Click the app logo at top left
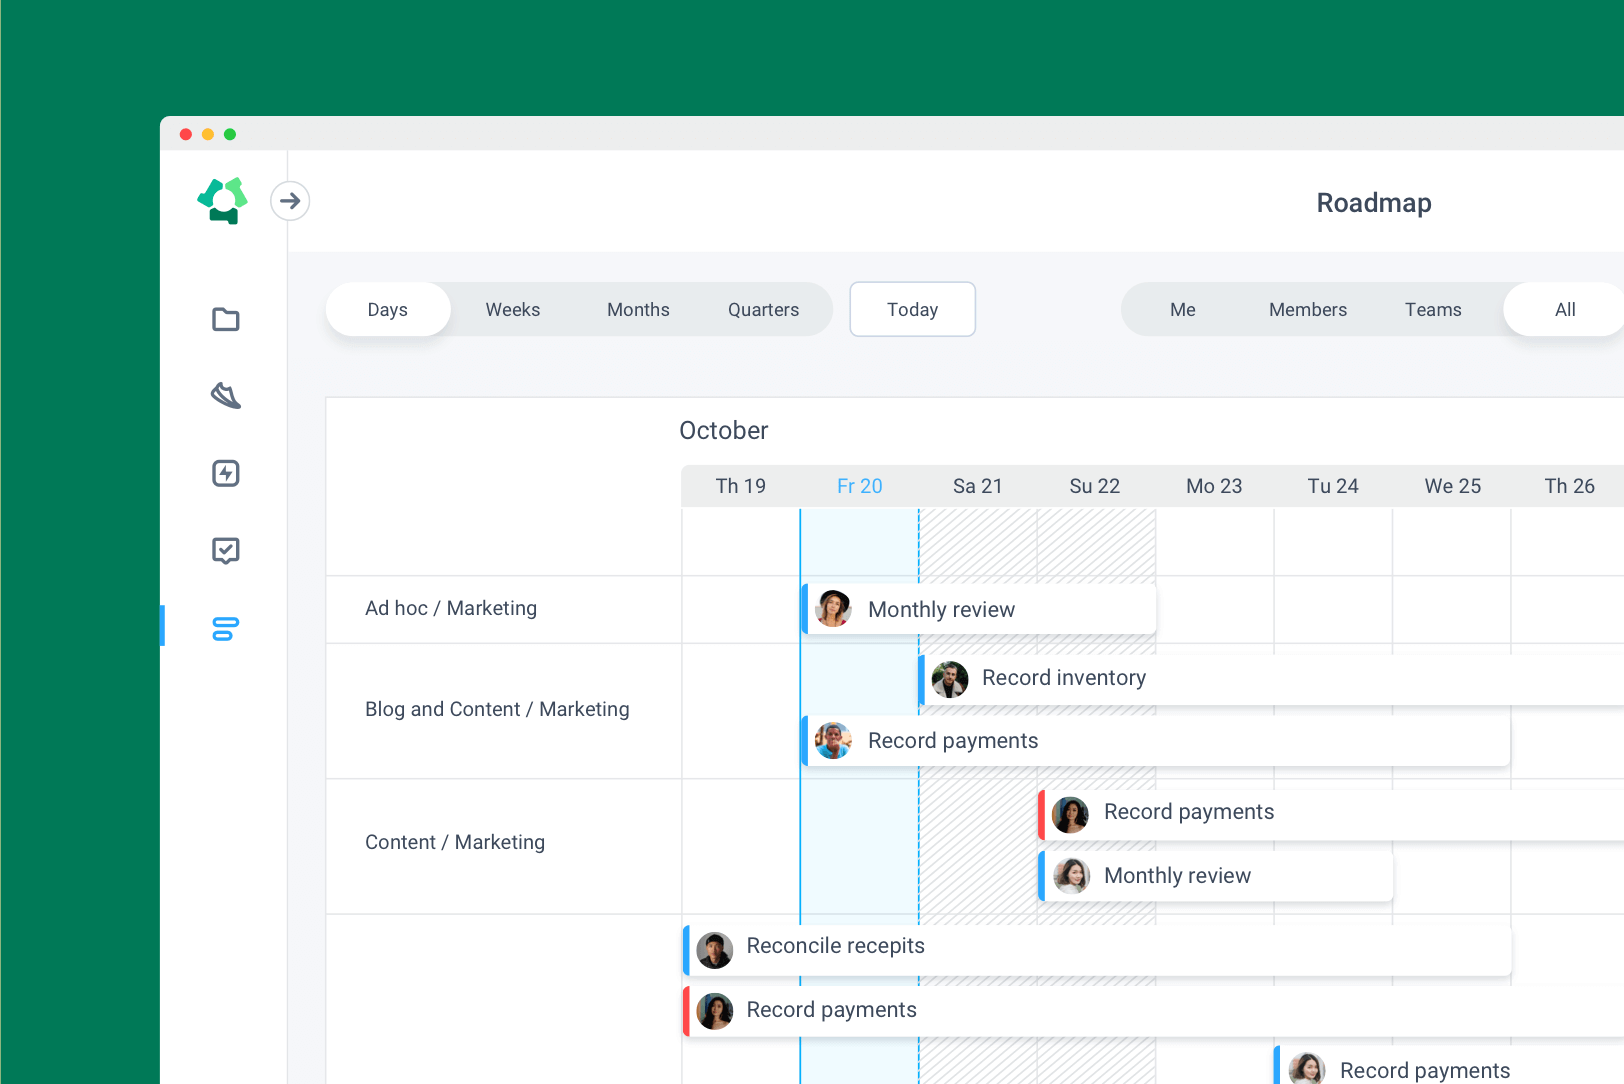The image size is (1624, 1084). [222, 201]
